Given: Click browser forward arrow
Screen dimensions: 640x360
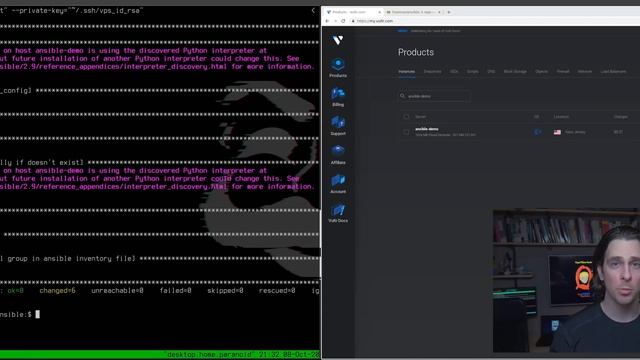Looking at the screenshot, I should tap(335, 21).
